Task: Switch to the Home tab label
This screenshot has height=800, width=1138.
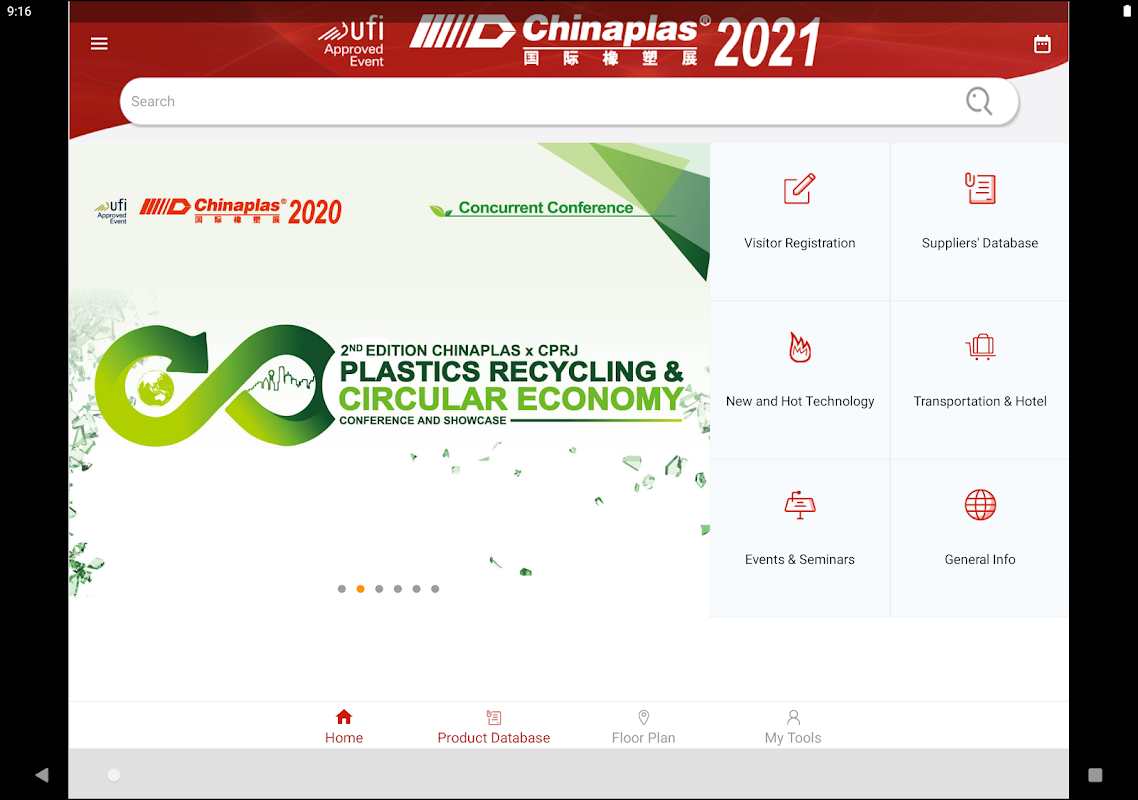Action: pyautogui.click(x=344, y=738)
